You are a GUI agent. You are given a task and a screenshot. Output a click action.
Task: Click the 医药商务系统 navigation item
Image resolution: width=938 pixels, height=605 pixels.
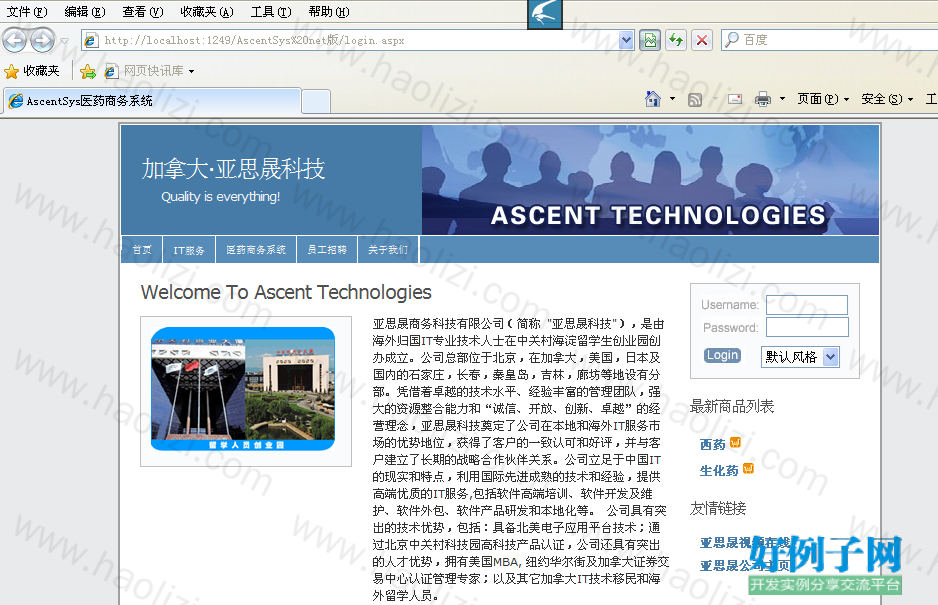pos(256,250)
